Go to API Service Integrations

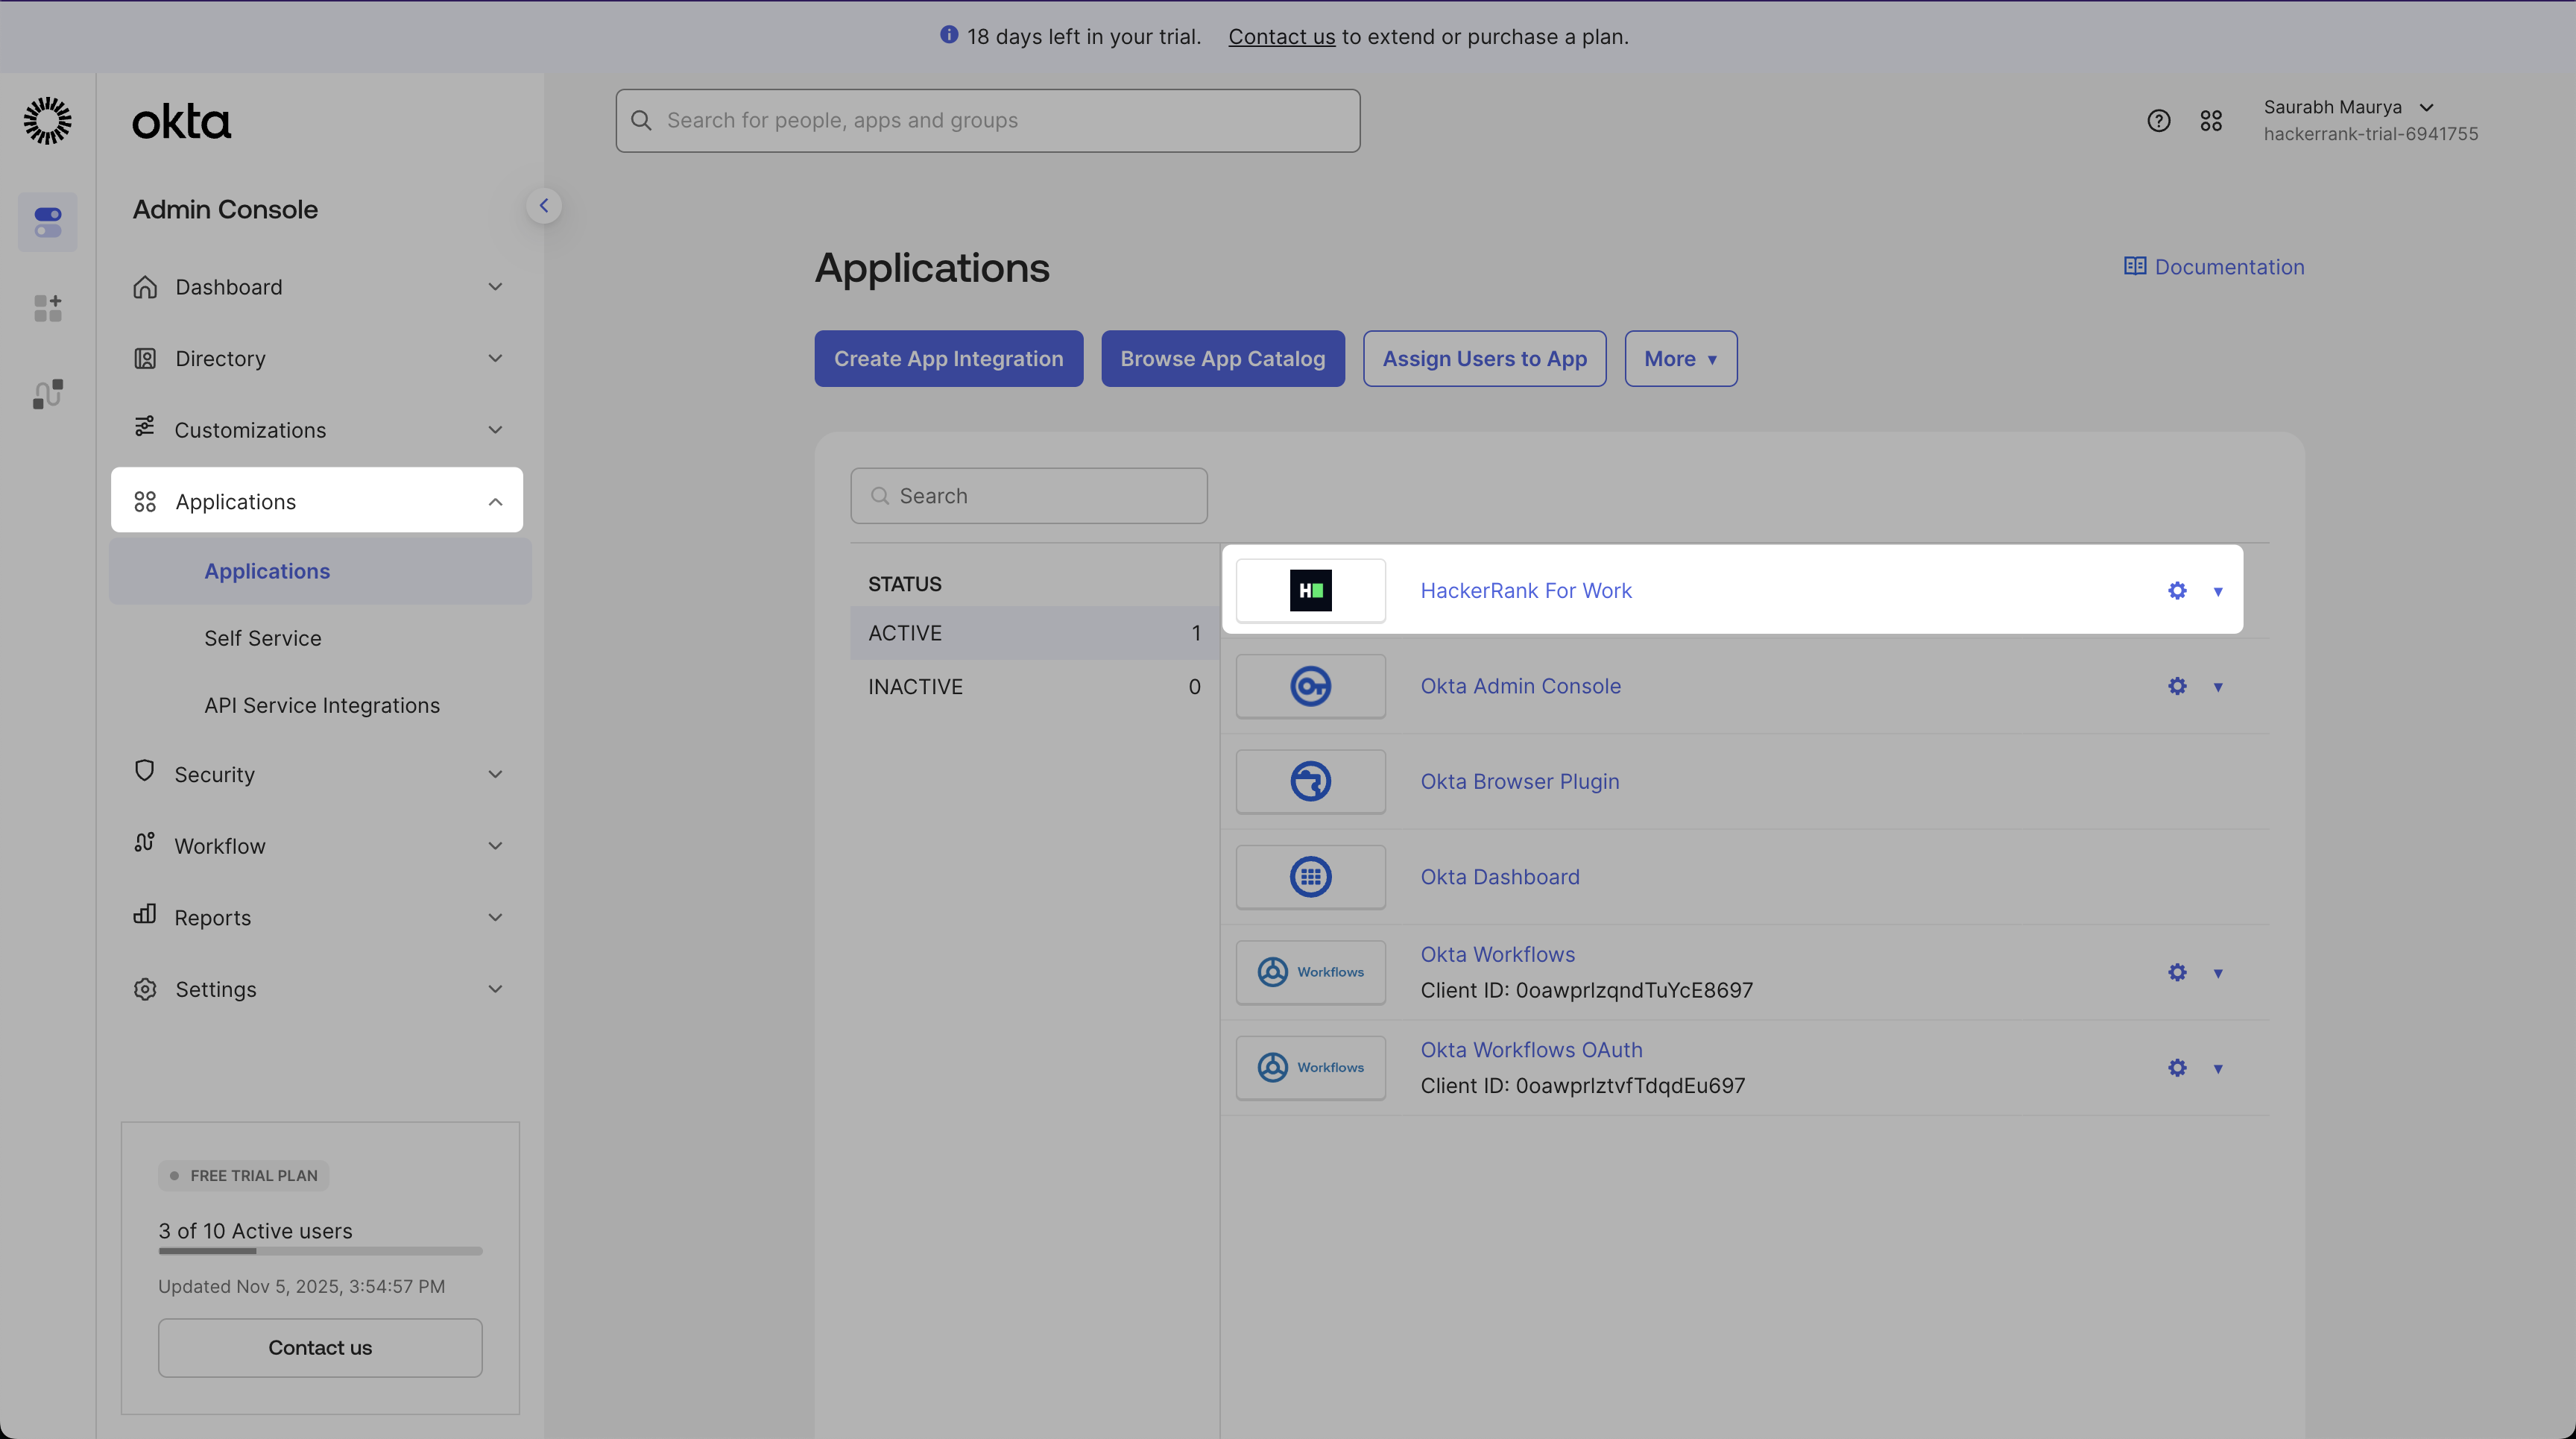click(x=322, y=705)
